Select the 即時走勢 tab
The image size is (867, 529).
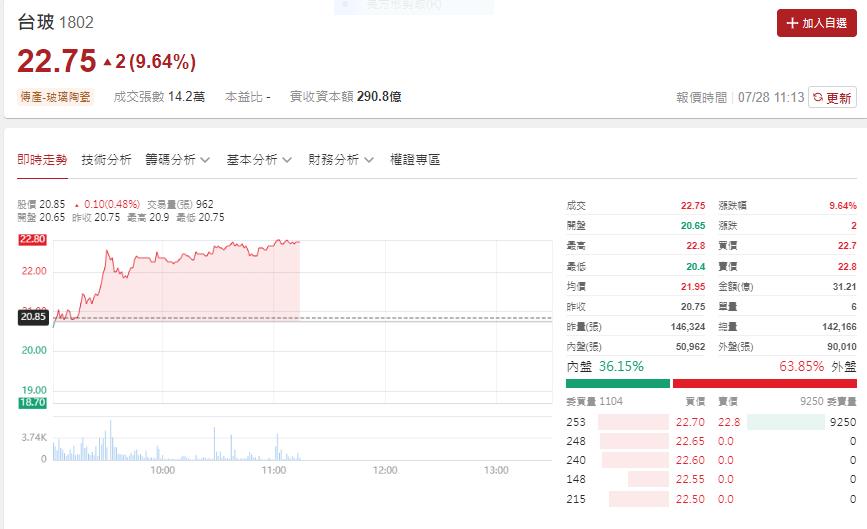pyautogui.click(x=42, y=160)
